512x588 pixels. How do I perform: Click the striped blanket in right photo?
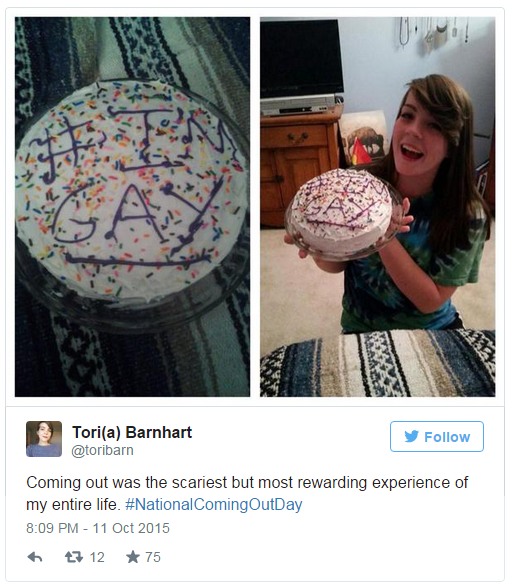pyautogui.click(x=377, y=363)
